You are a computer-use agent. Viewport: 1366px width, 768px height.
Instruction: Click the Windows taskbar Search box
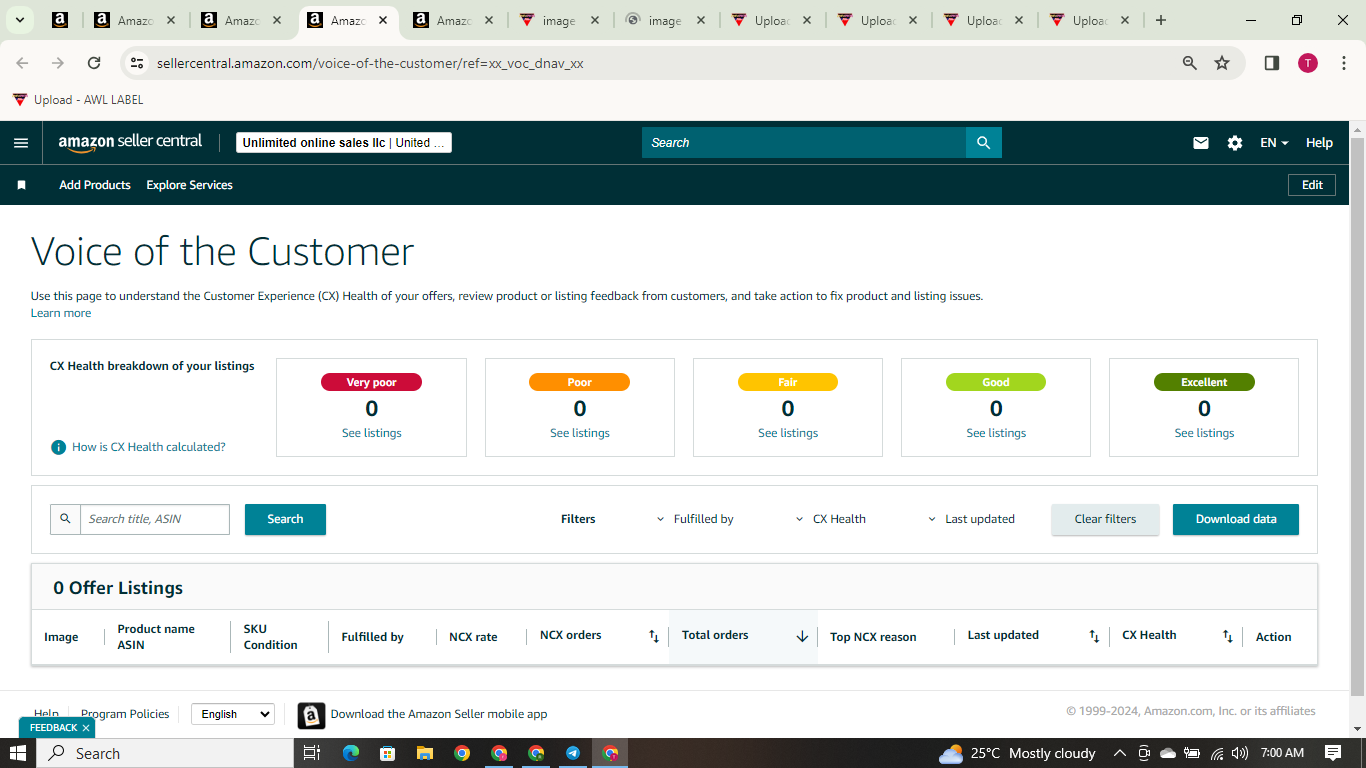(165, 753)
